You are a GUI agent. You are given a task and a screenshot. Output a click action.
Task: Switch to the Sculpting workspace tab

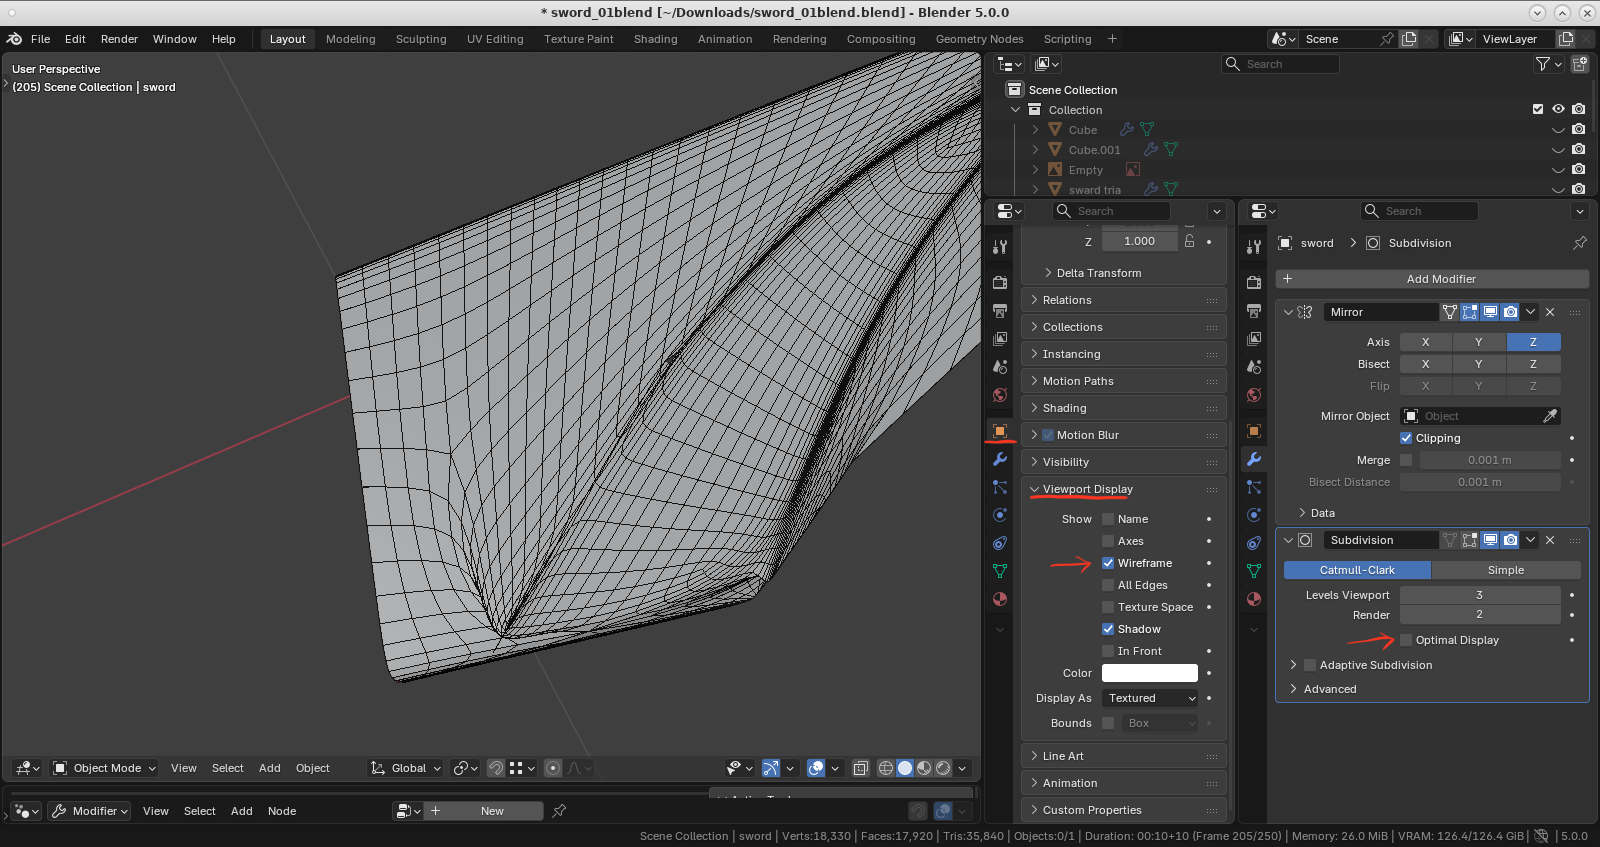[421, 39]
